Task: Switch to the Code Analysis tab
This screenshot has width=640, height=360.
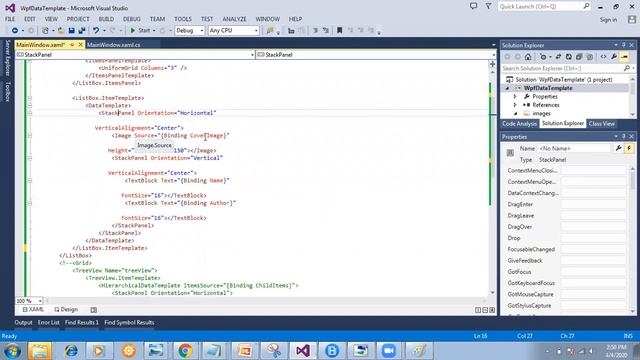Action: point(519,124)
